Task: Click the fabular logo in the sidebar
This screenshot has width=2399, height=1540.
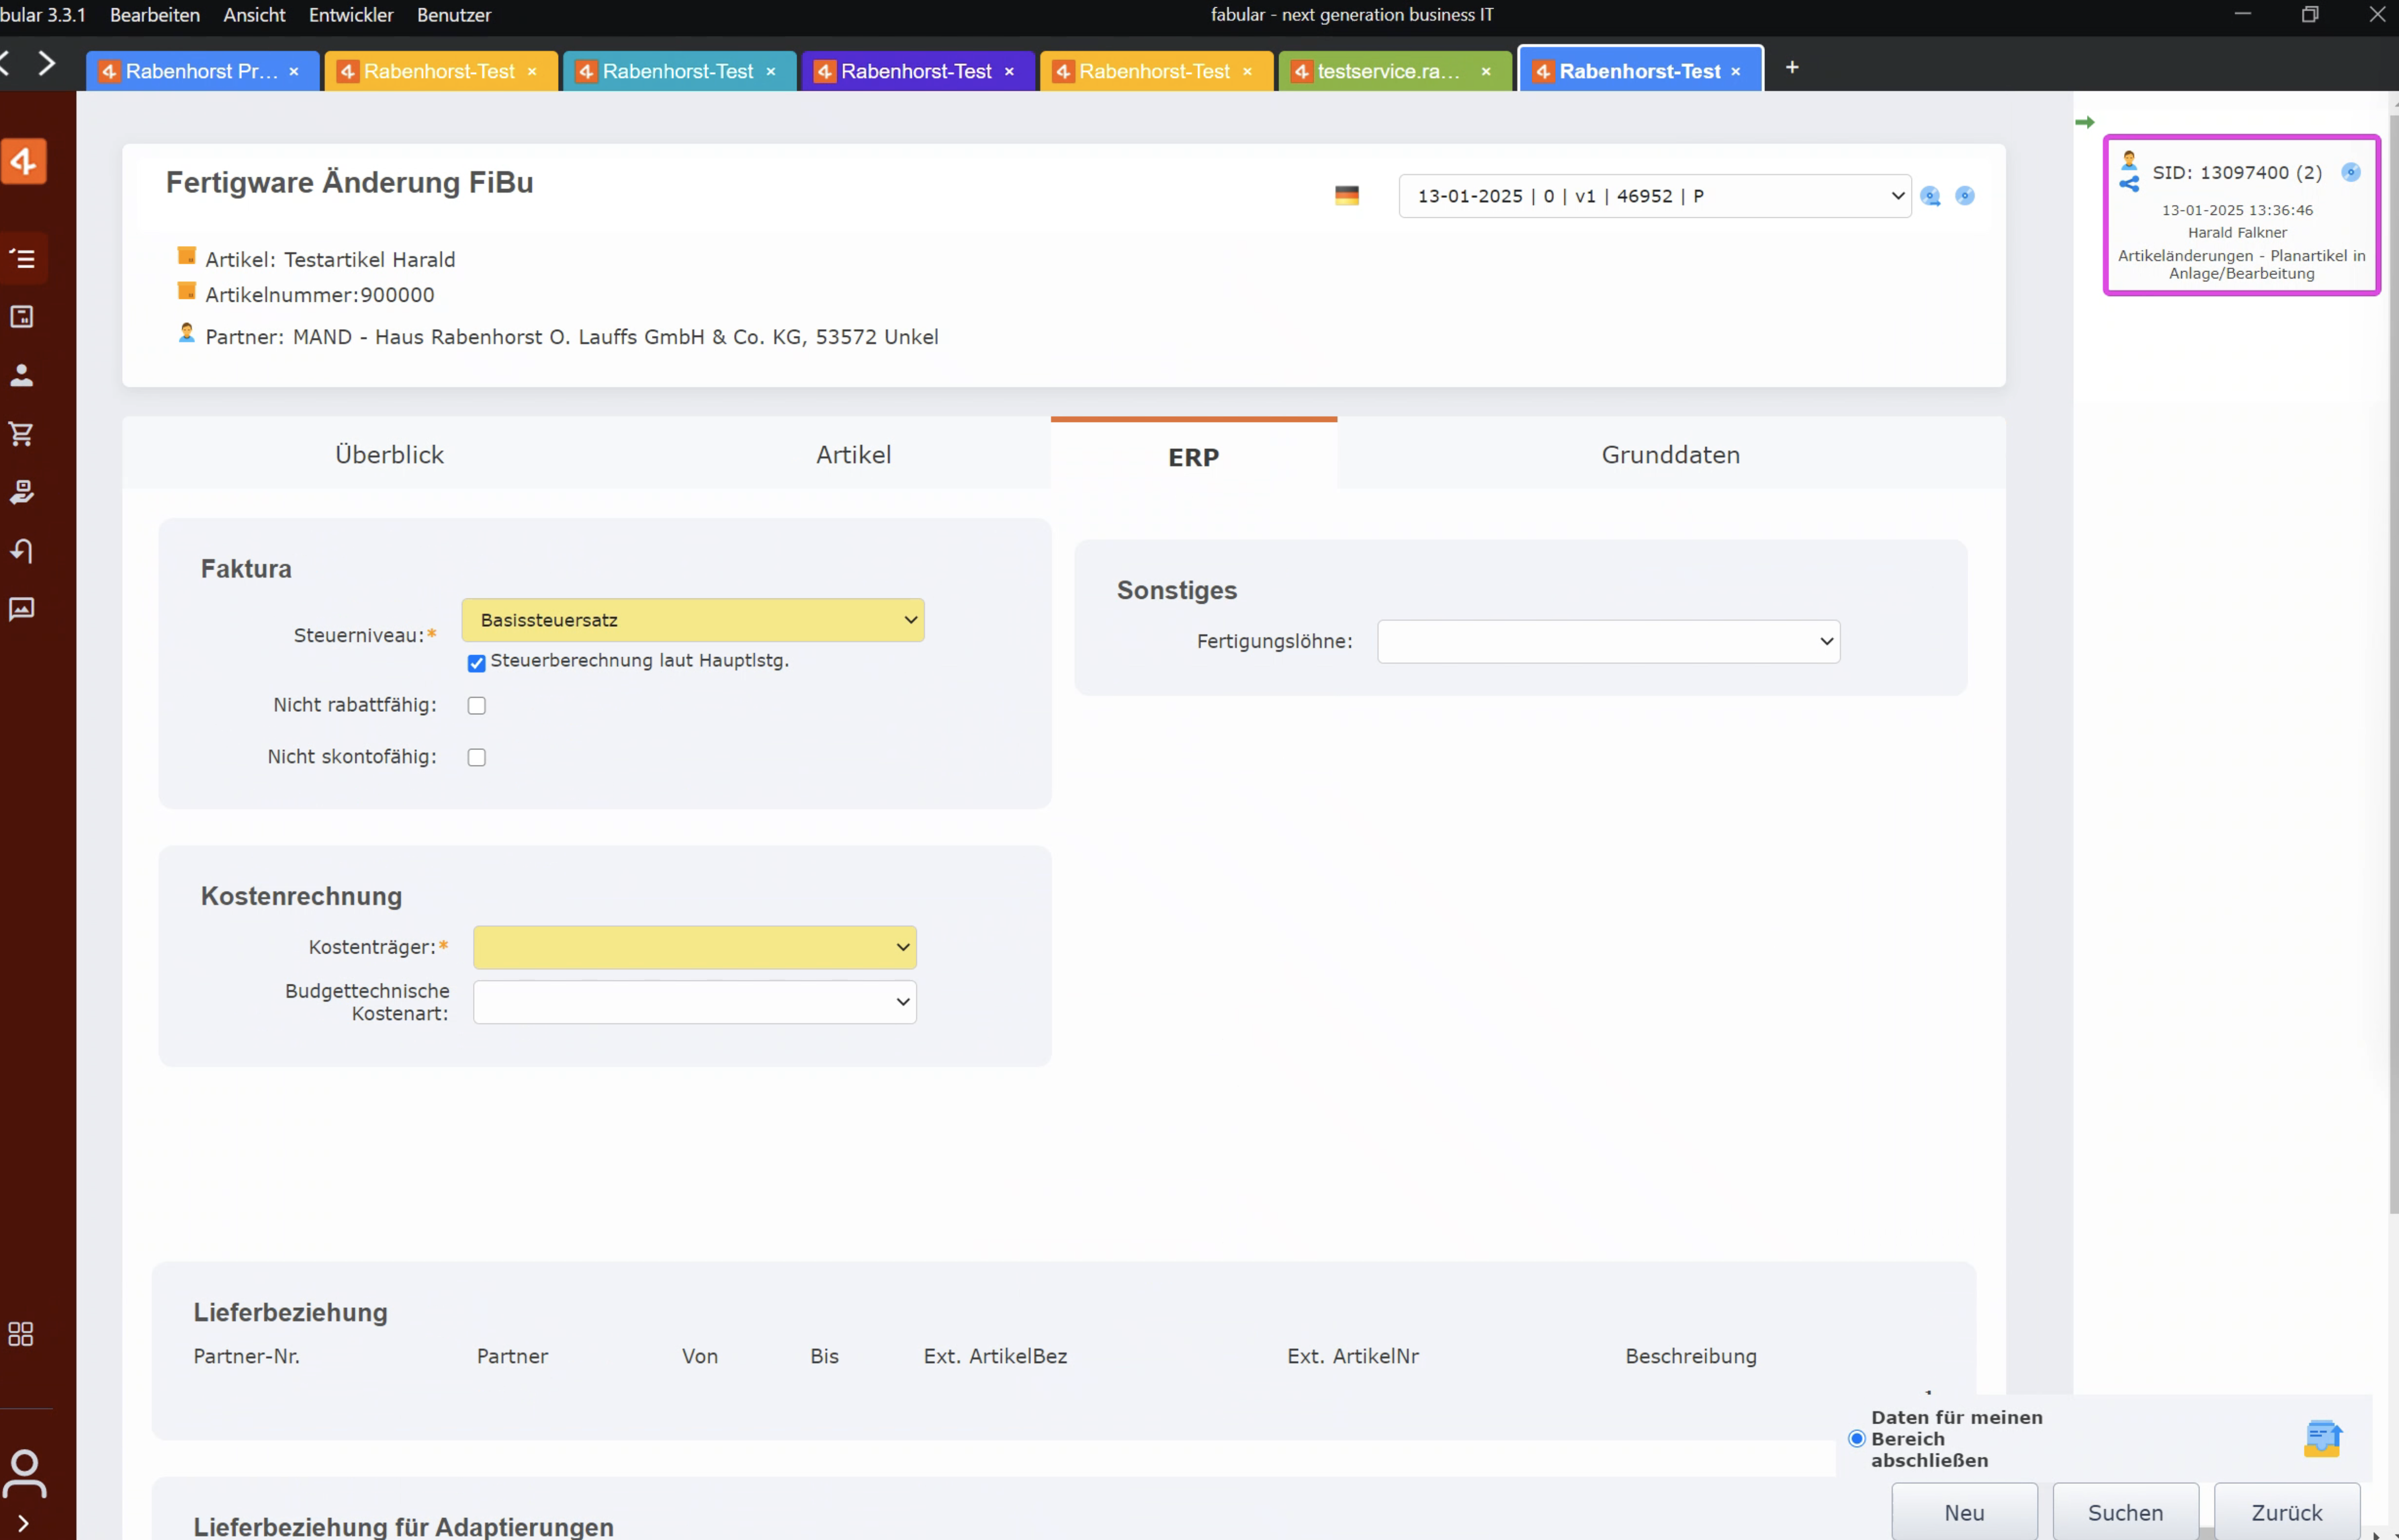Action: (x=24, y=161)
